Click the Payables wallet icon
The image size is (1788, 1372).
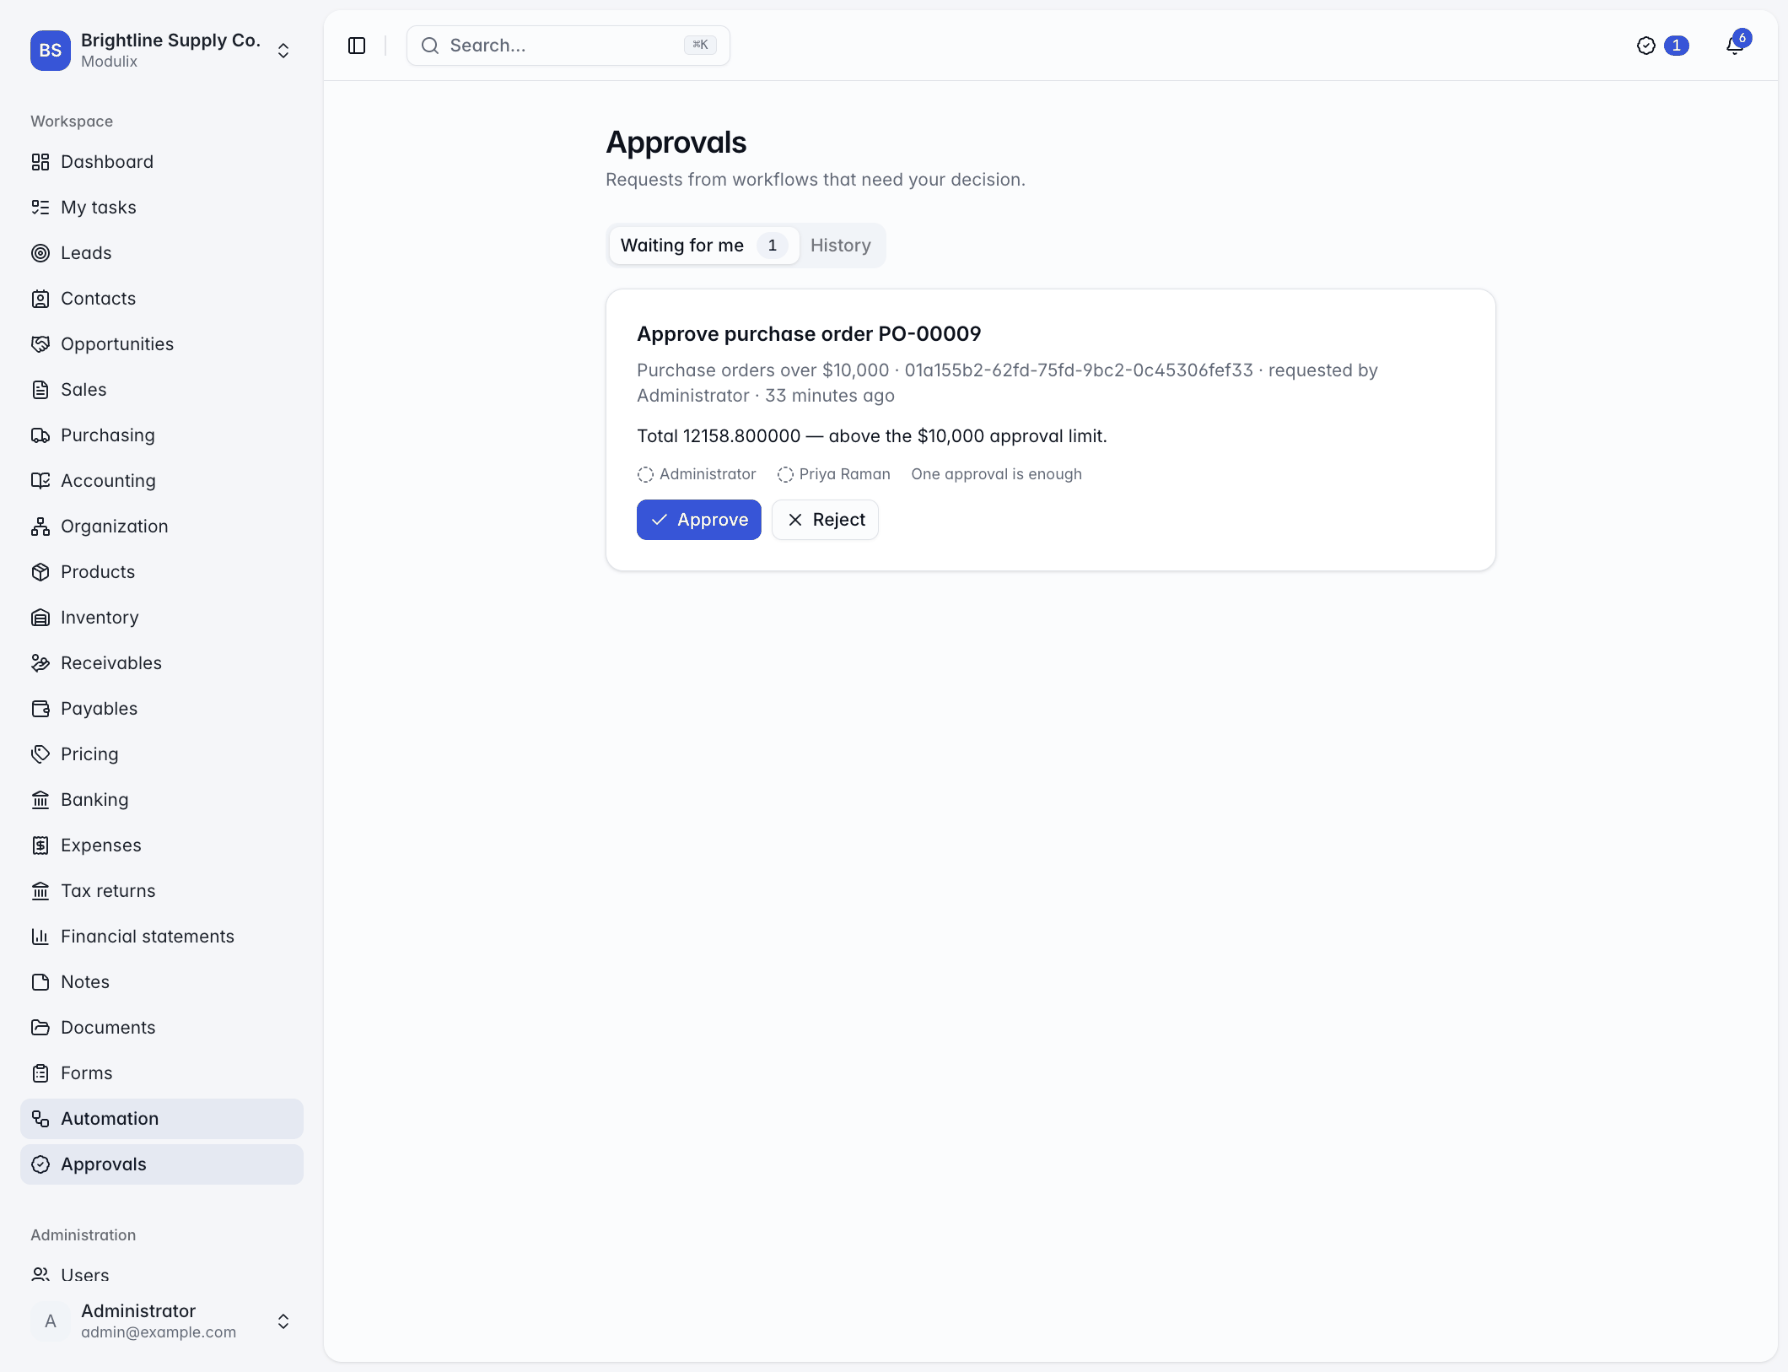(x=40, y=708)
